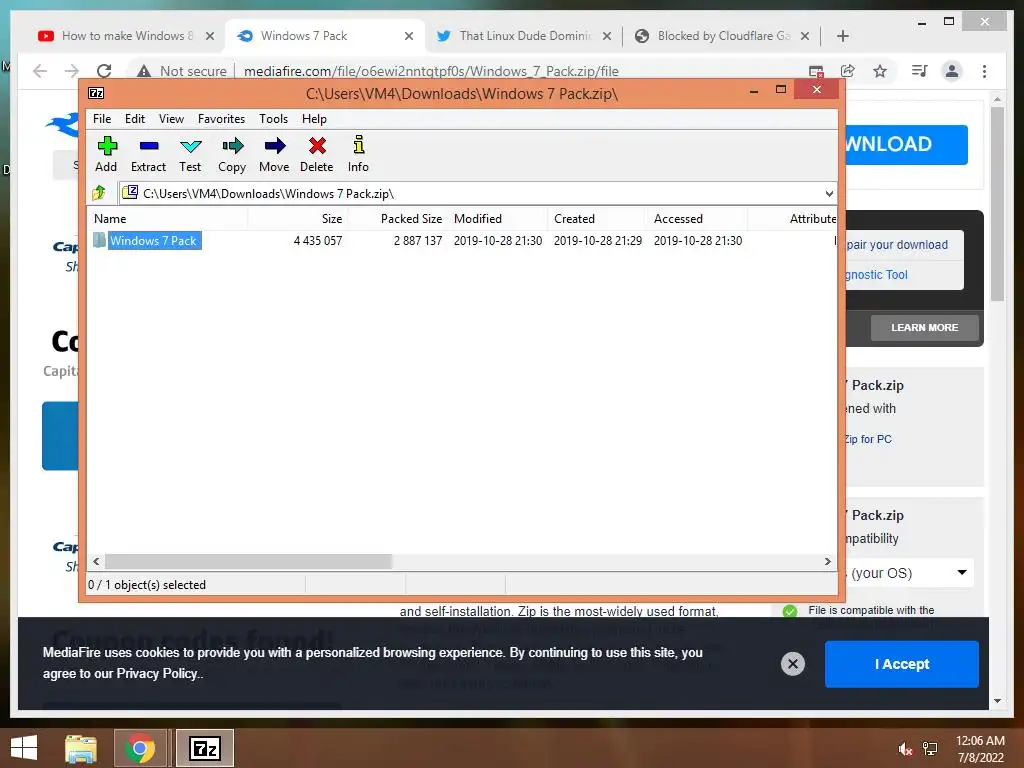Click the horizontal scrollbar thumb in 7-Zip

pos(248,562)
